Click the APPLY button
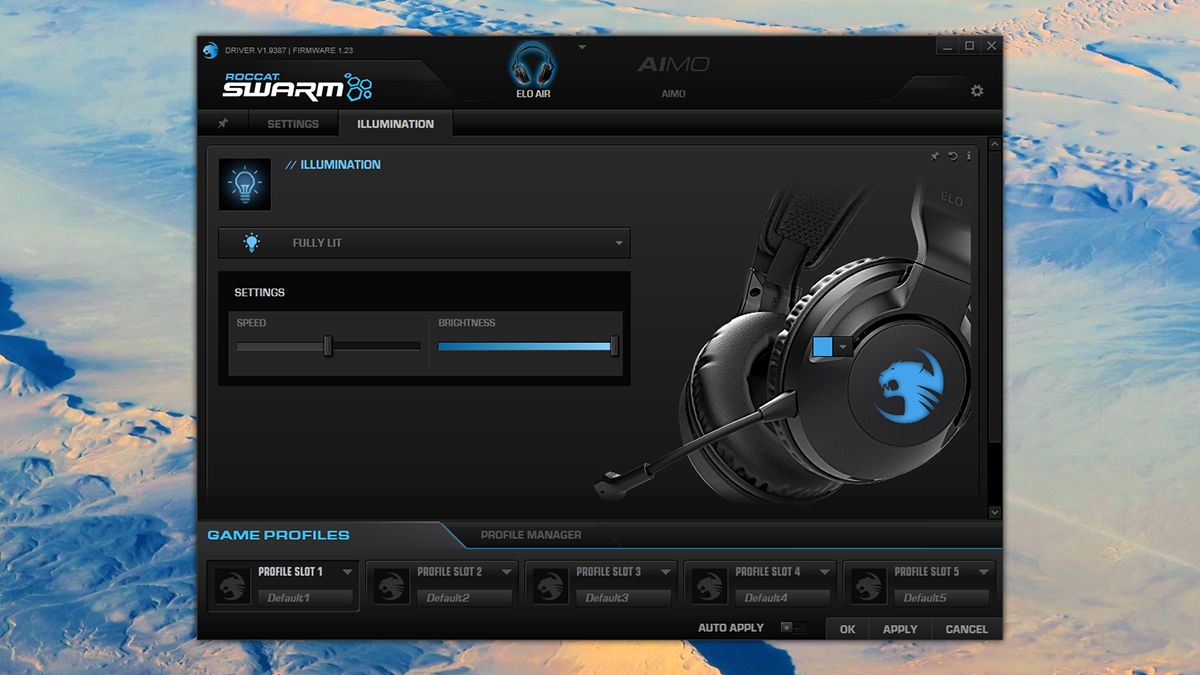The height and width of the screenshot is (675, 1200). coord(900,629)
